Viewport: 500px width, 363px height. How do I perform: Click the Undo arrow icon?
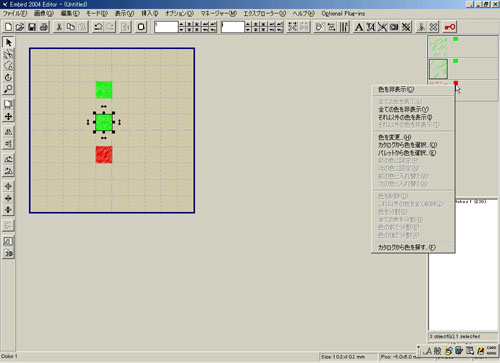98,27
